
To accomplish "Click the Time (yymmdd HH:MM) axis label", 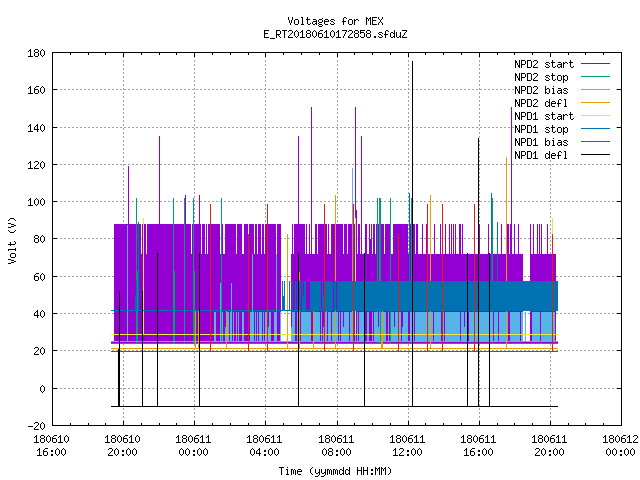I will point(335,471).
